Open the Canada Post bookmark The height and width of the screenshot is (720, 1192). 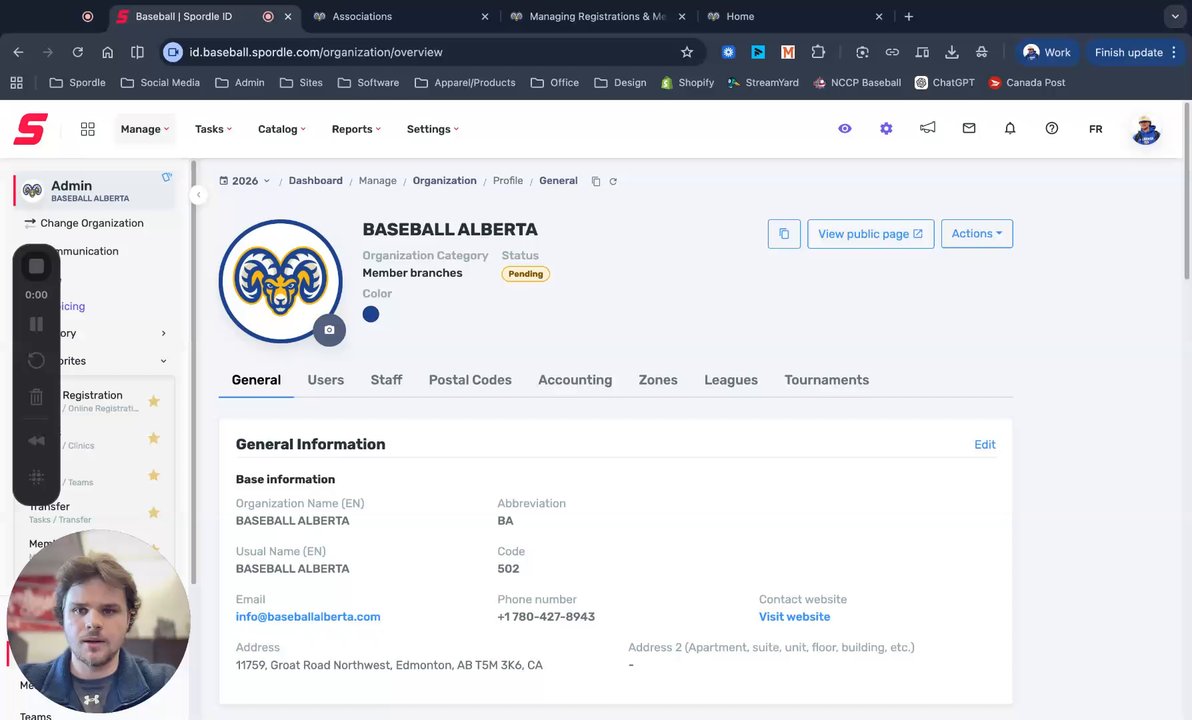click(x=1026, y=82)
